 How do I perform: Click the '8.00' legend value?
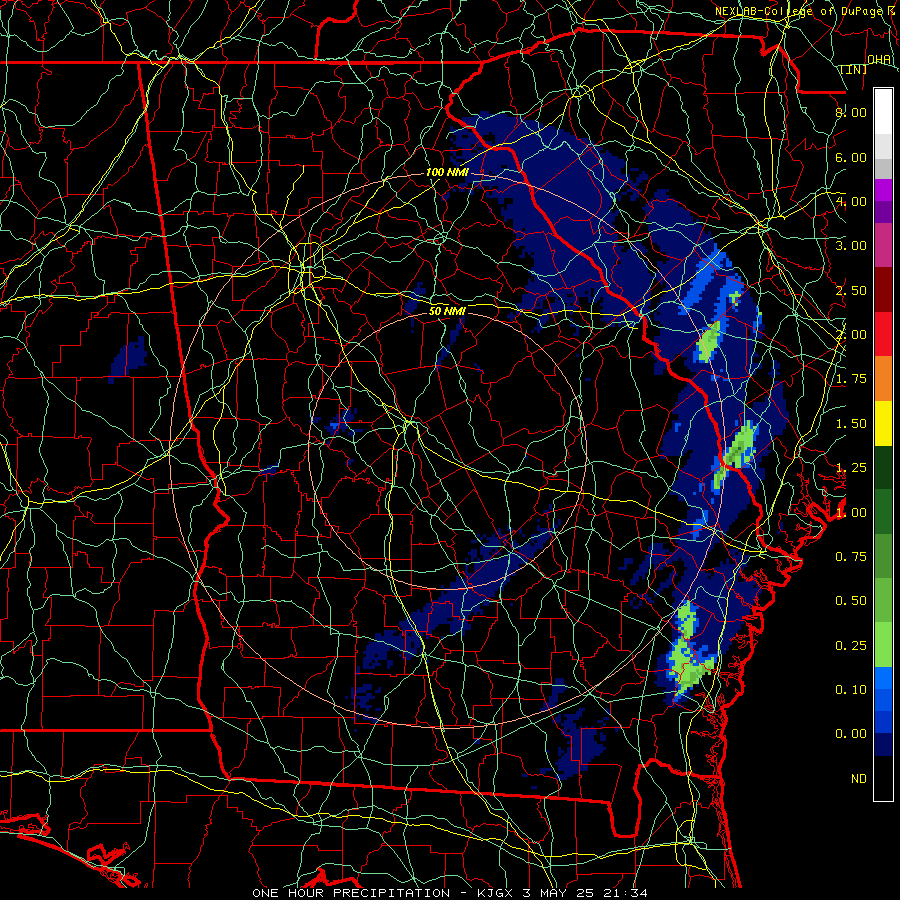(x=851, y=112)
